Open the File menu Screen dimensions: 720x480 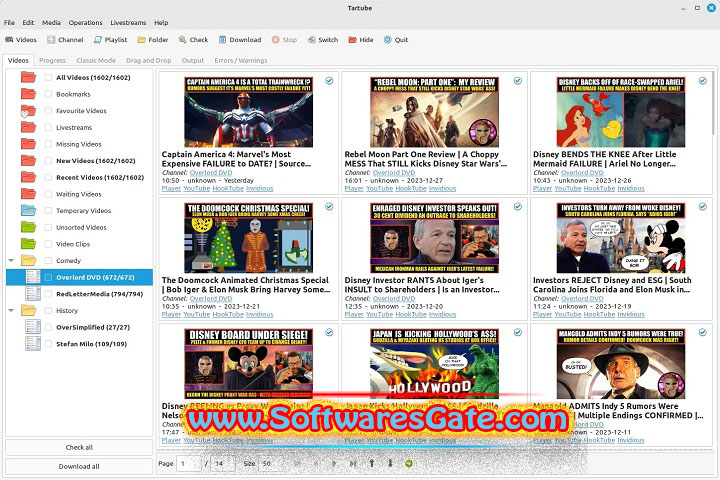tap(9, 23)
